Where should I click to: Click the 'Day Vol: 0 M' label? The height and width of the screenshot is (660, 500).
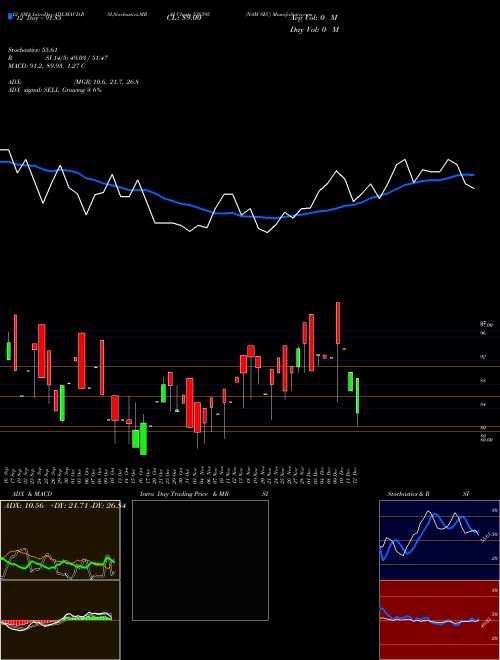pos(314,30)
